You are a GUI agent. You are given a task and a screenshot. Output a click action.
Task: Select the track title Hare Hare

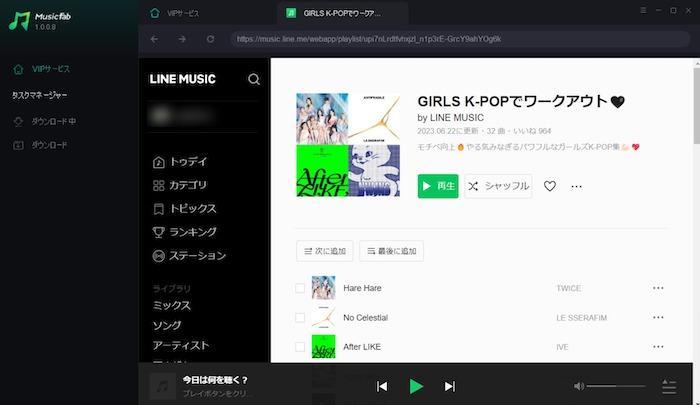click(x=362, y=288)
